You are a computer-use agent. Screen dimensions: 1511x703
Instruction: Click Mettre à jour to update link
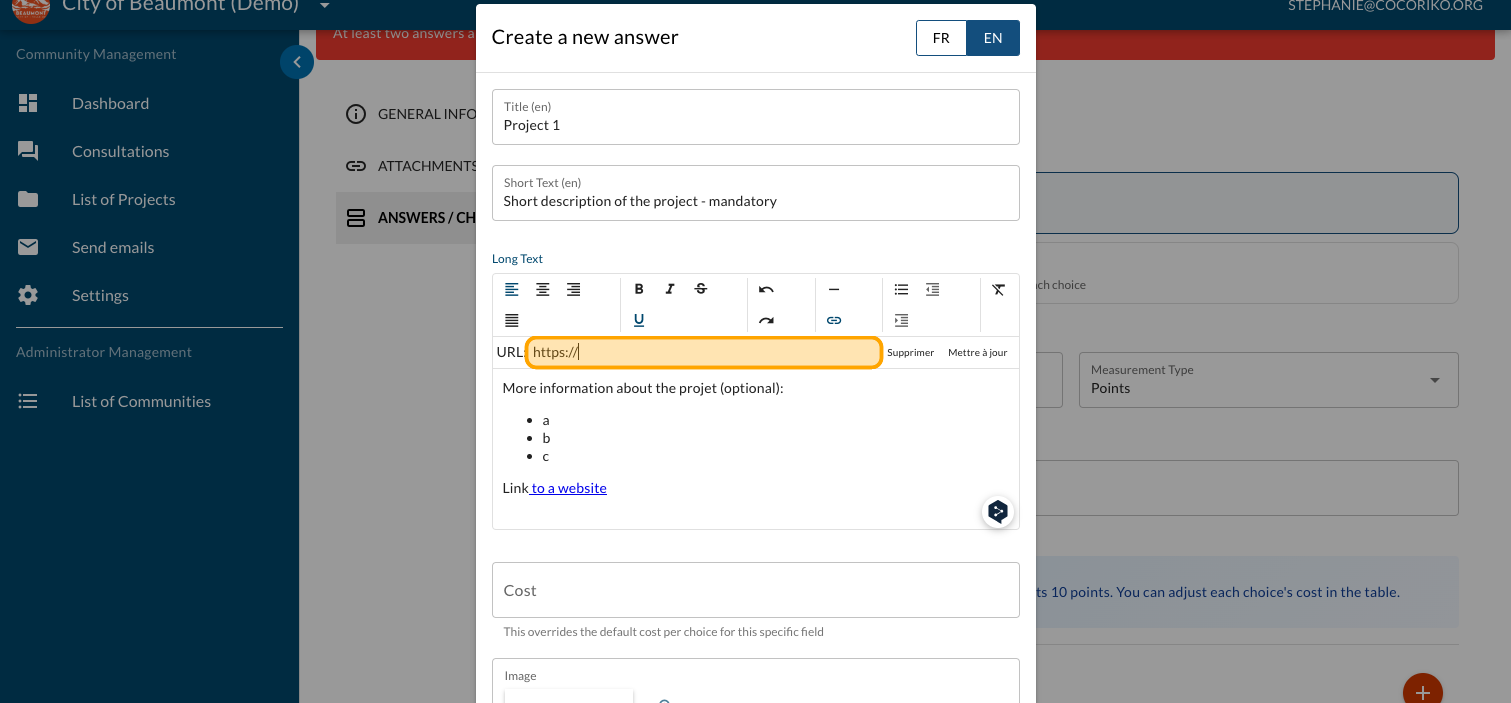coord(977,353)
